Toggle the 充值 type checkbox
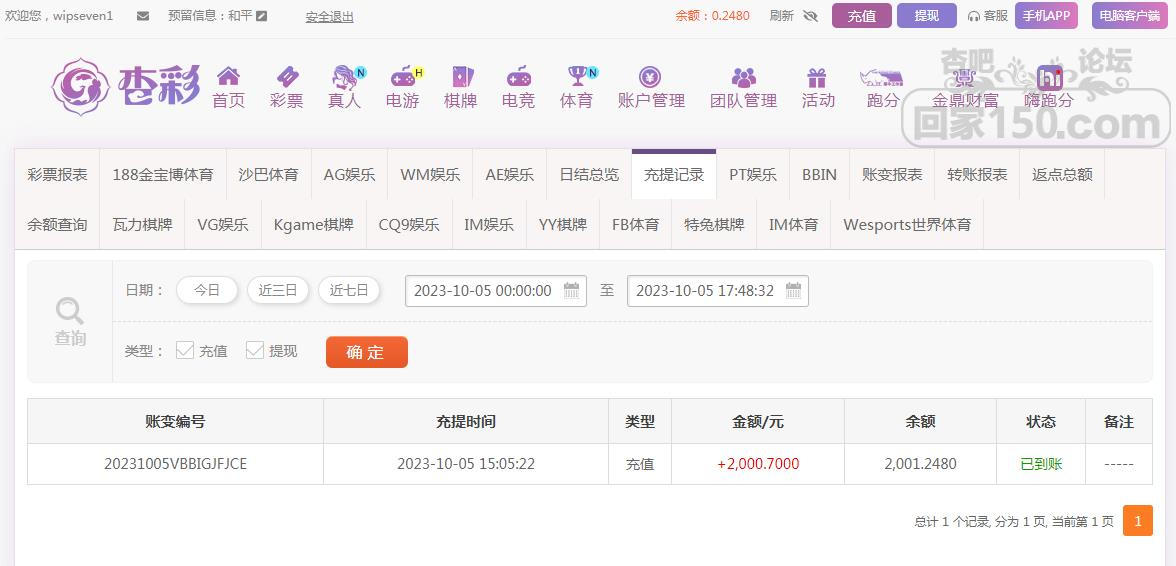Viewport: 1176px width, 566px height. (184, 350)
